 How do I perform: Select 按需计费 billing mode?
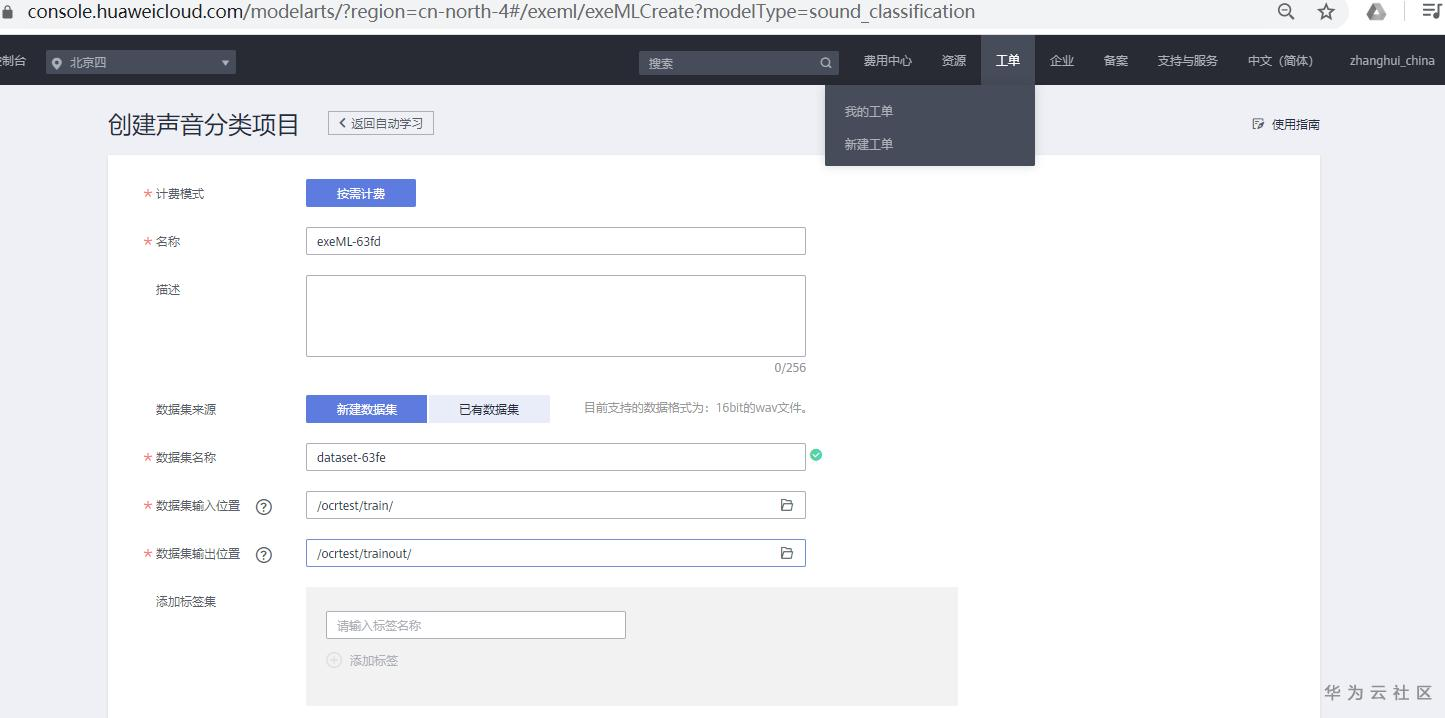[361, 193]
